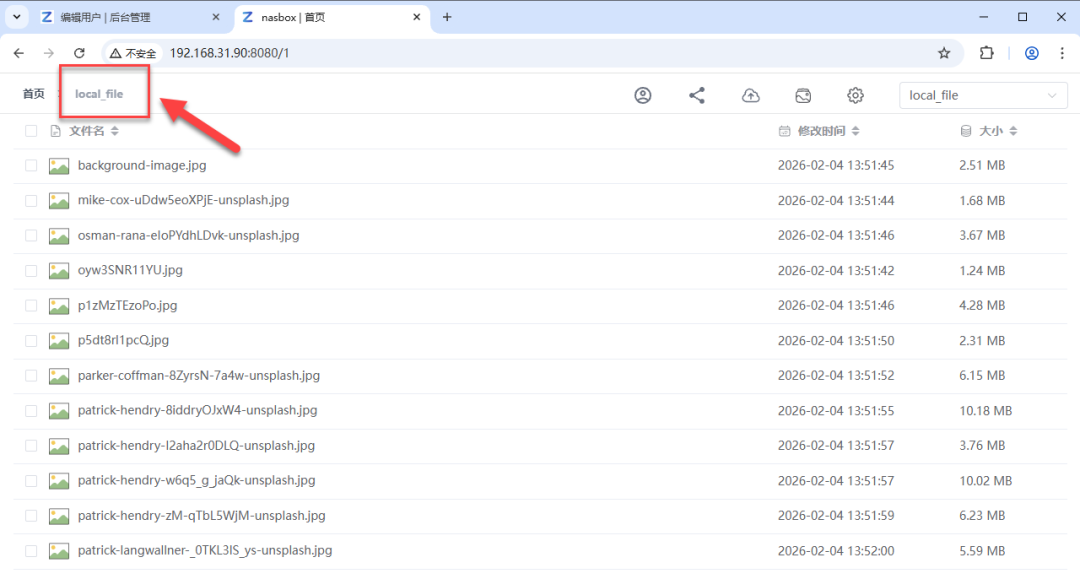Open the browser profile icon
Screen dimensions: 1080x579
1031,53
